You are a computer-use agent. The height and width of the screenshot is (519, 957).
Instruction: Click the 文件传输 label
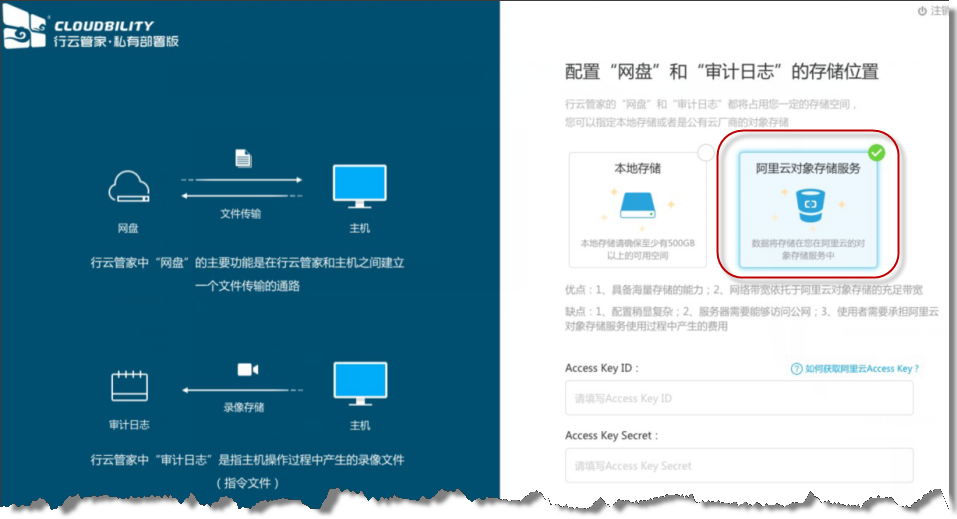(x=240, y=214)
